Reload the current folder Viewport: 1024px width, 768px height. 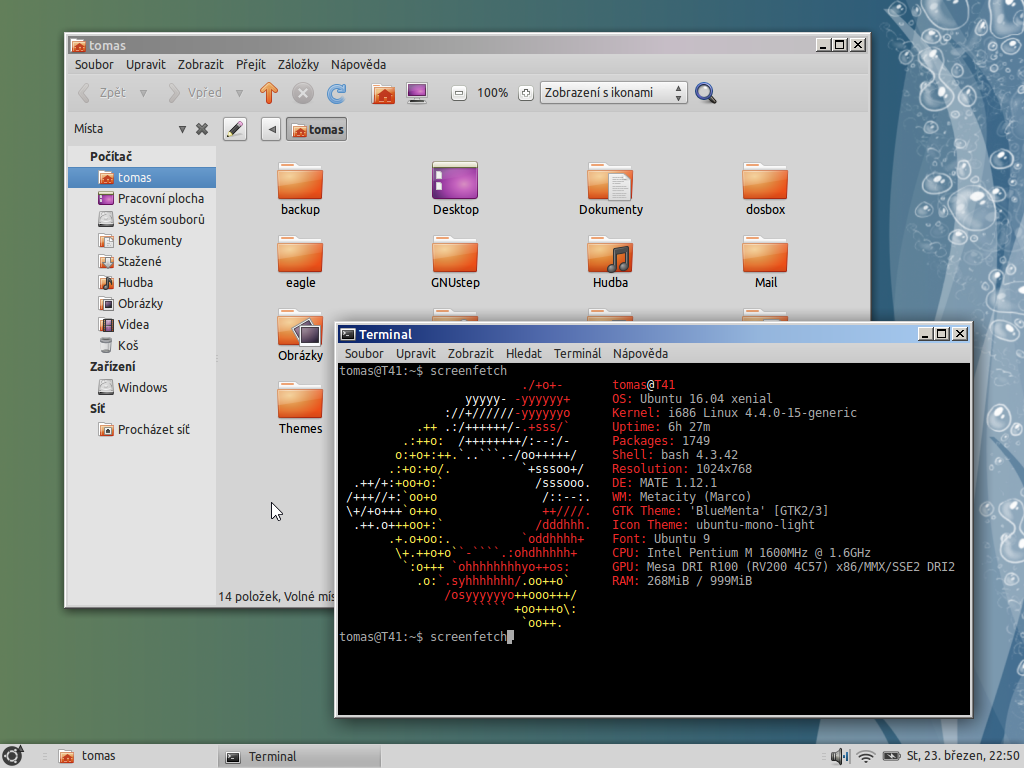click(x=336, y=93)
